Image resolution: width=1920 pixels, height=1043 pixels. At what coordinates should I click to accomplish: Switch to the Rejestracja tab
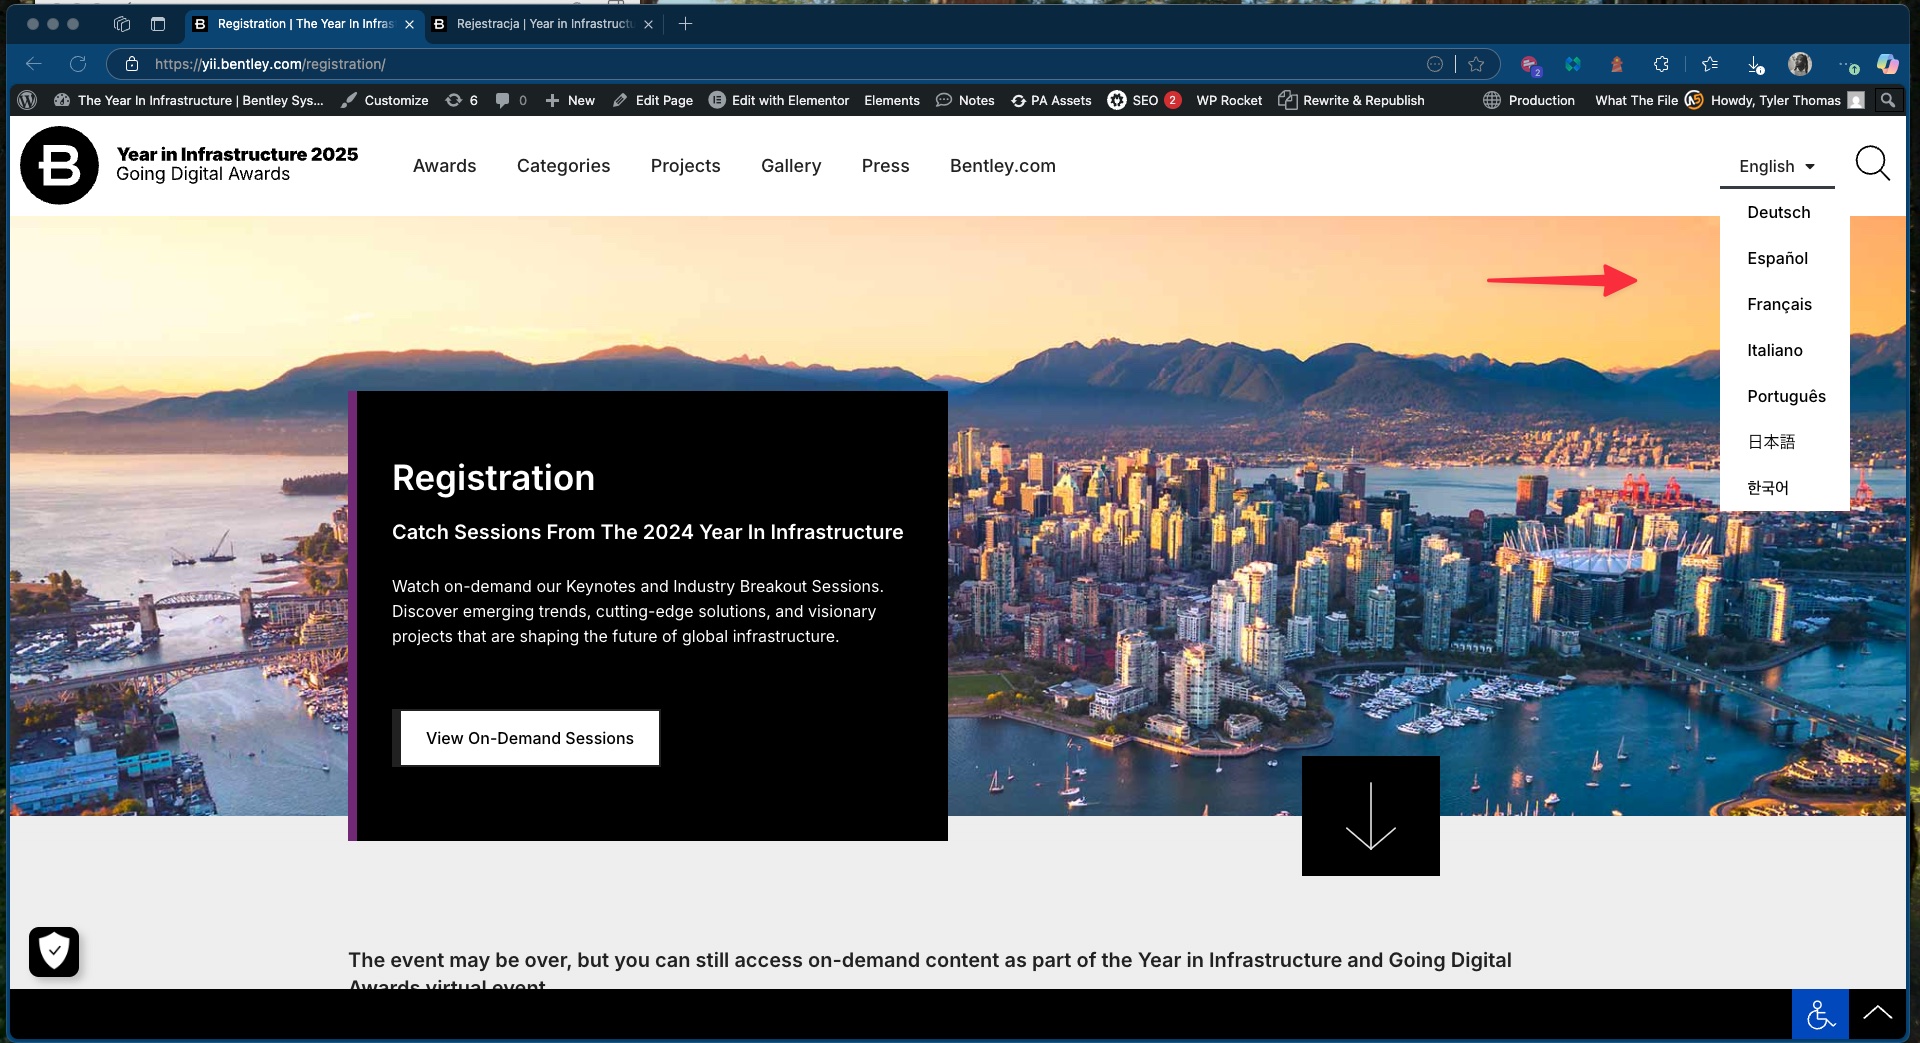pos(542,24)
